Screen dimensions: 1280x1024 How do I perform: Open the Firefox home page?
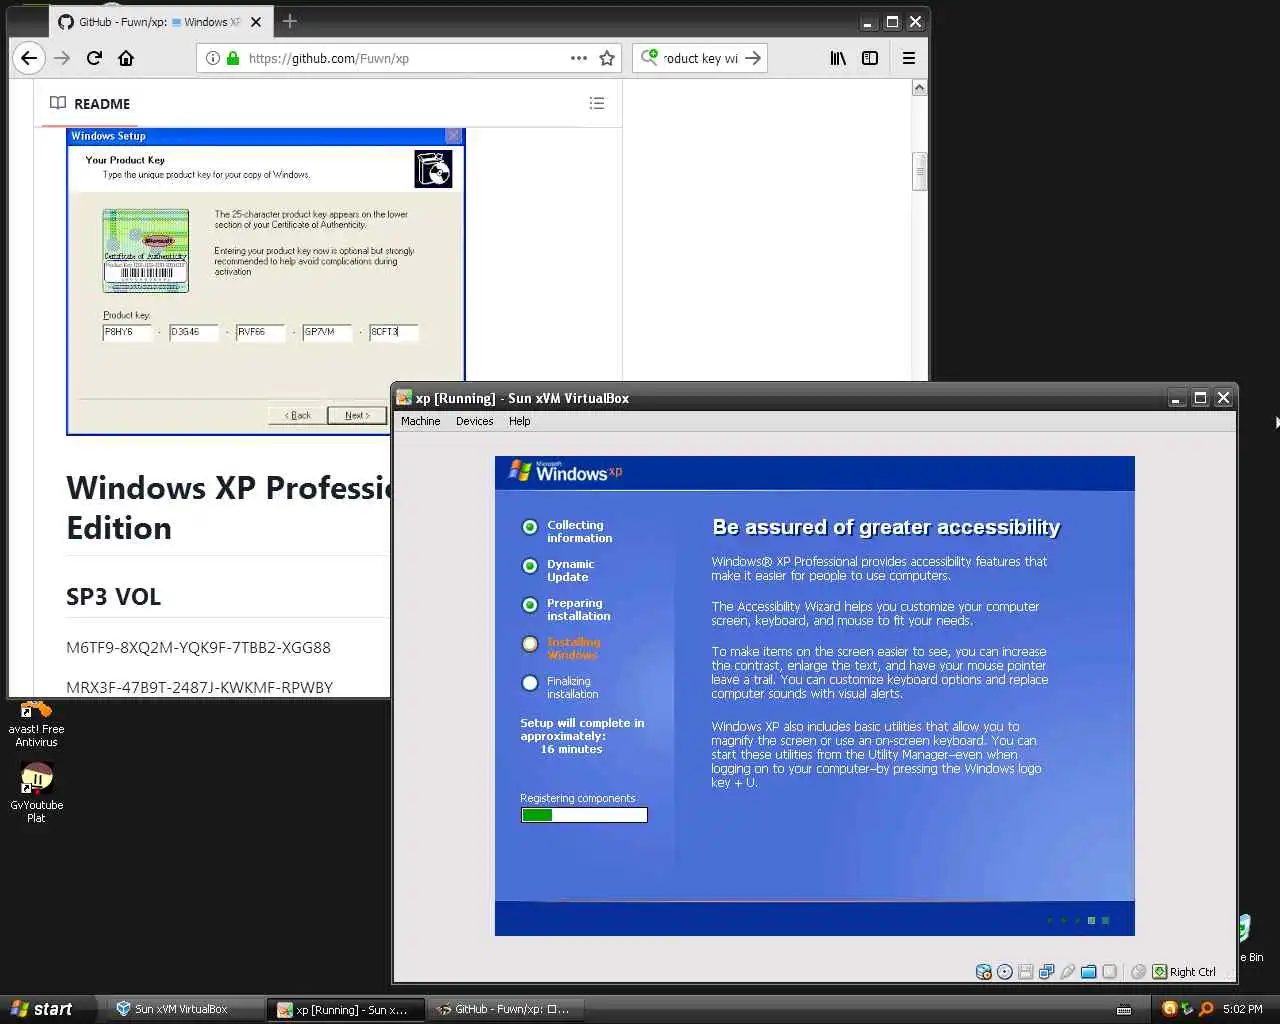click(126, 58)
